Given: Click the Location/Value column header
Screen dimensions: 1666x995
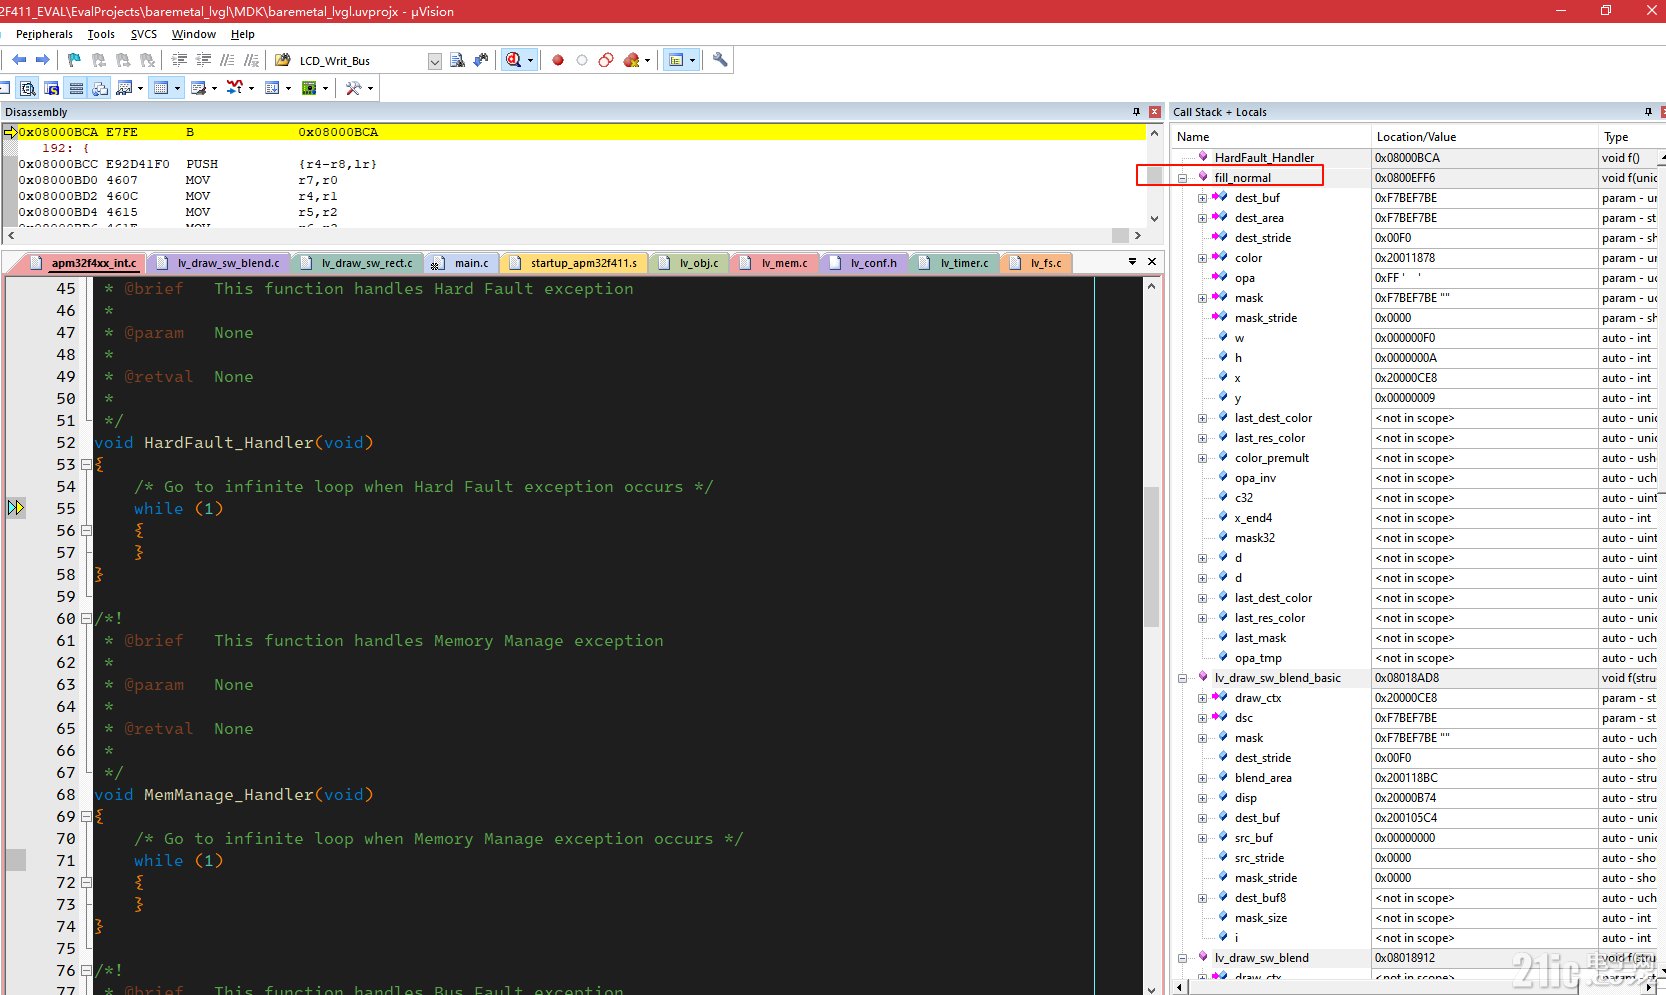Looking at the screenshot, I should tap(1484, 137).
